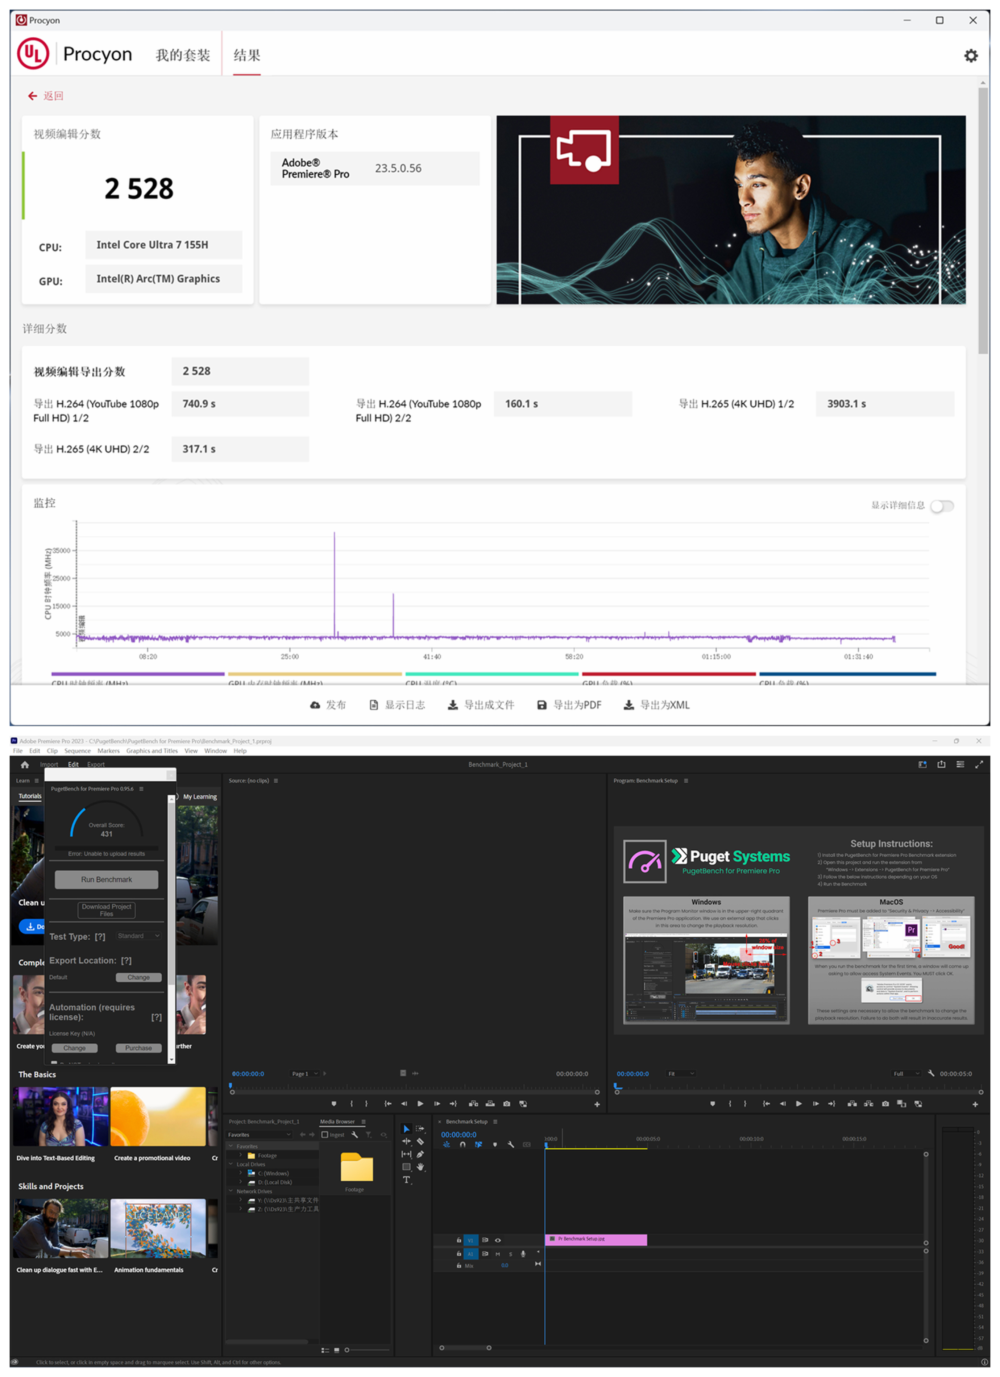Open 结果 tab in Procyon
The image size is (1000, 1377).
click(x=247, y=55)
